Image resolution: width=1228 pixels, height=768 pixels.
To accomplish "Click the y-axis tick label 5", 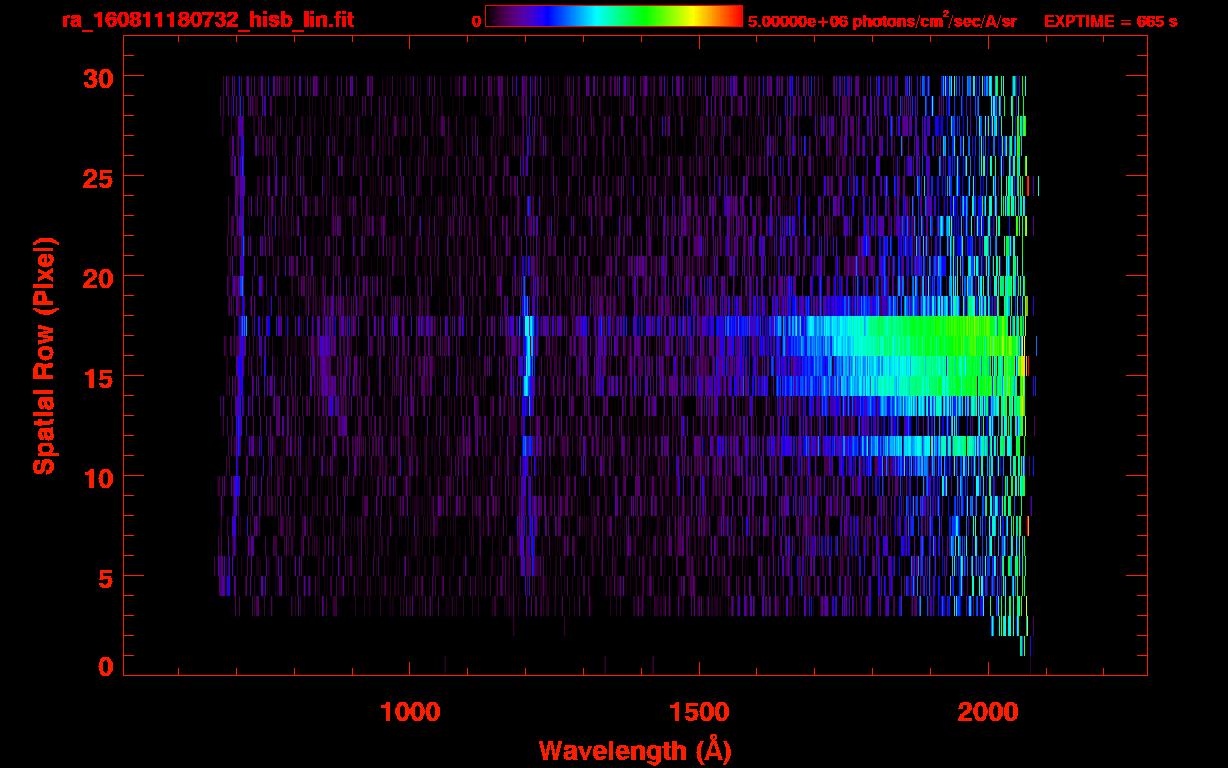I will 104,577.
